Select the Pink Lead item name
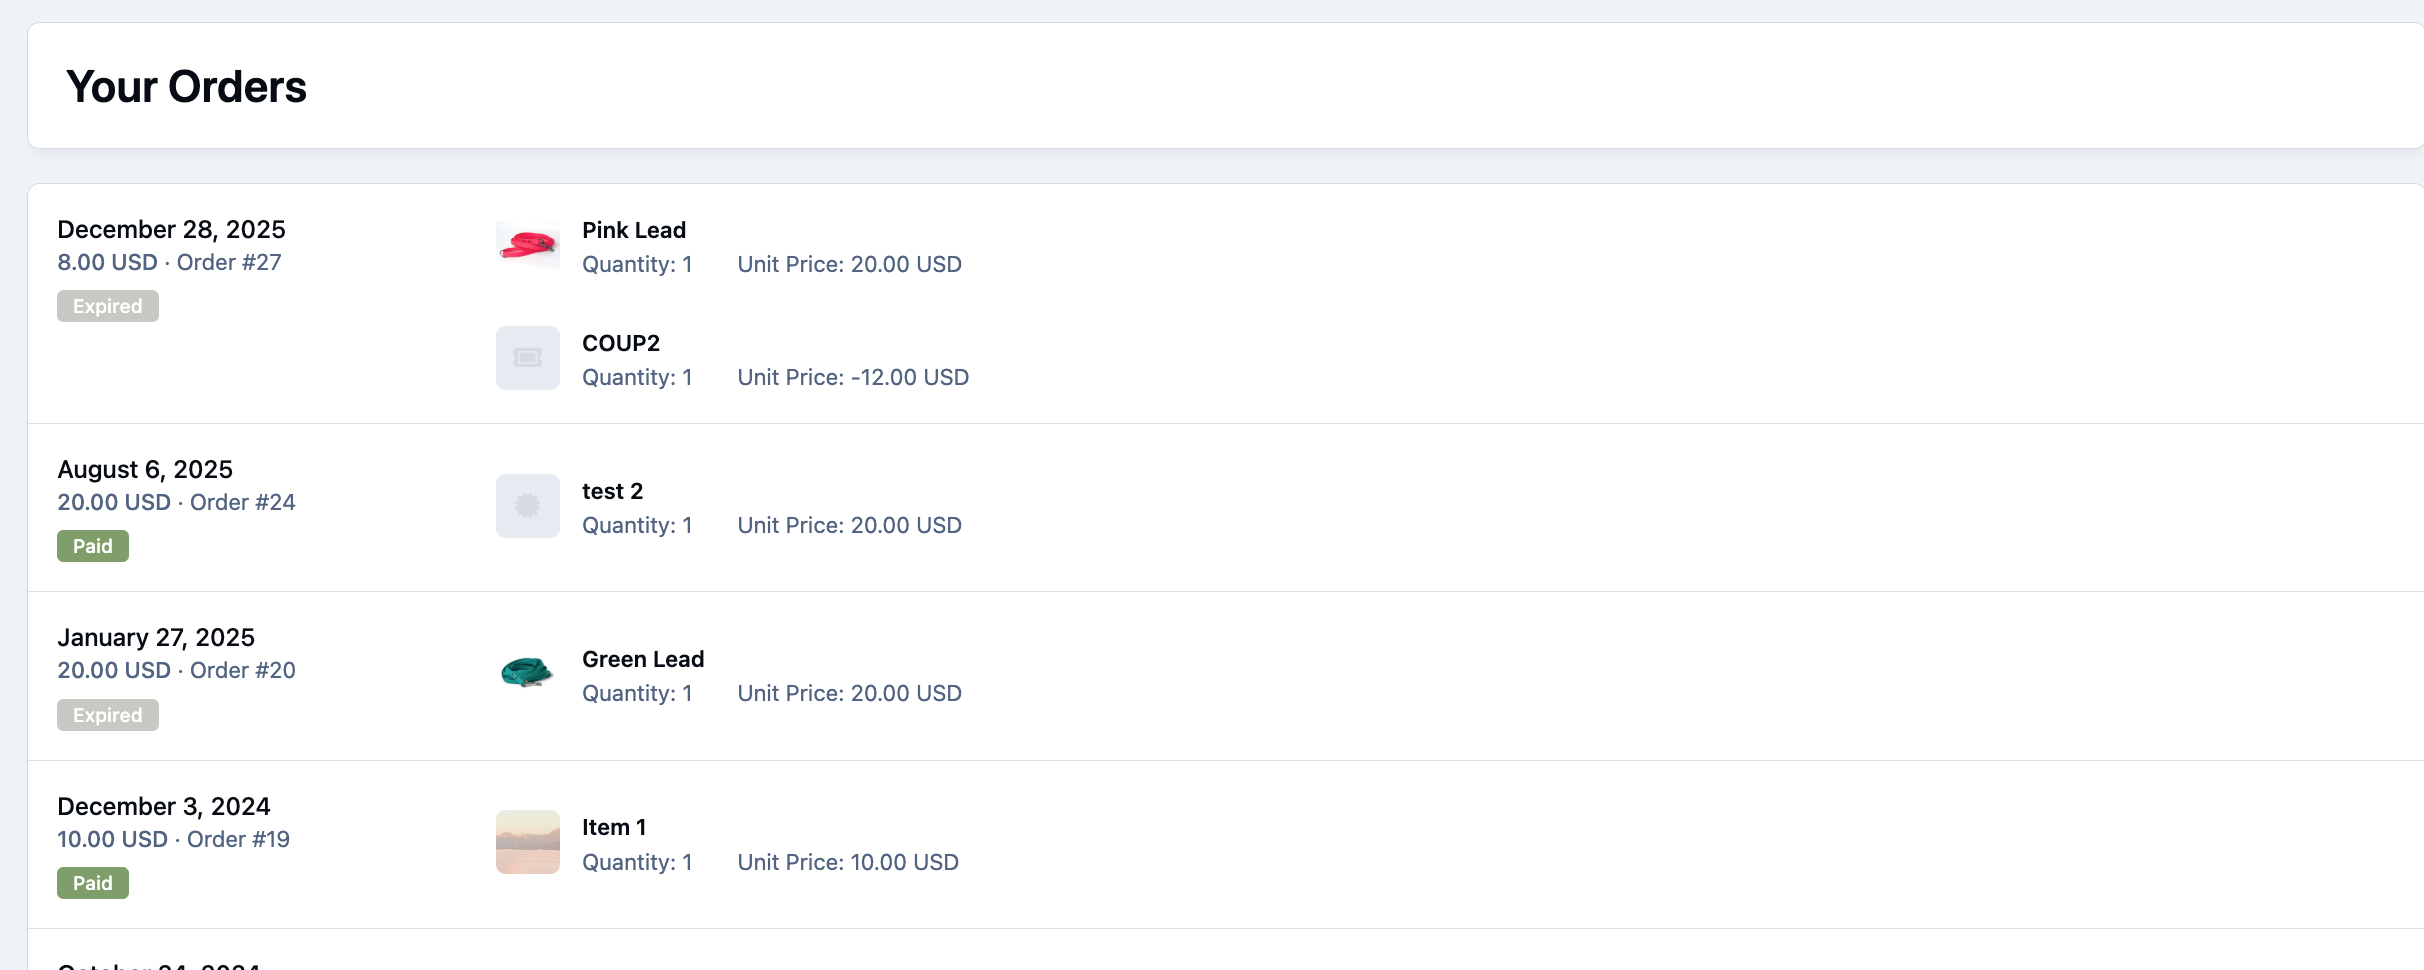Viewport: 2424px width, 970px height. point(634,230)
